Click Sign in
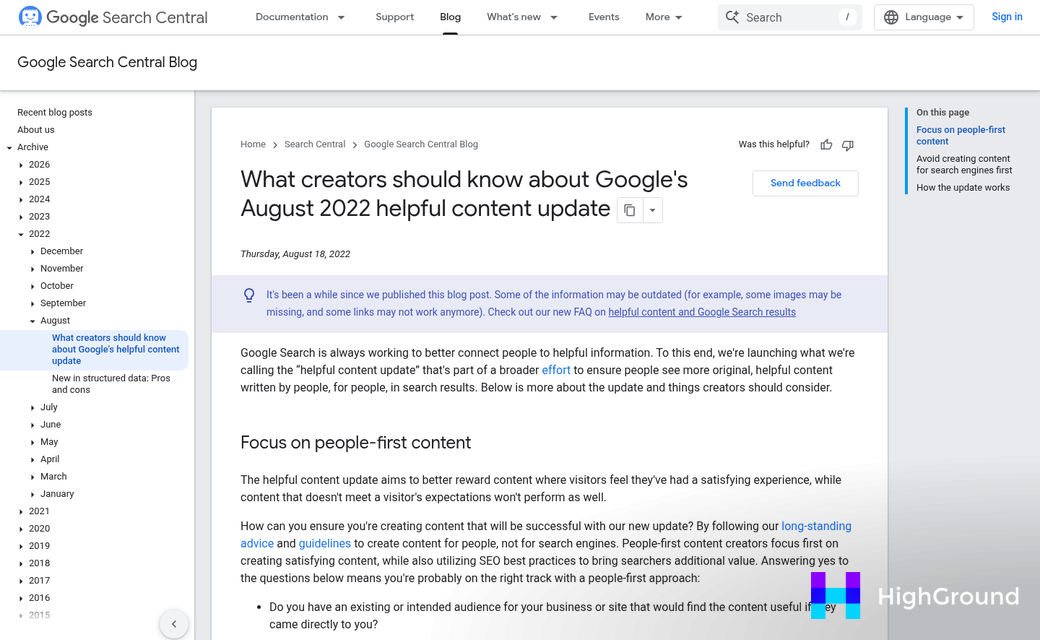1040x640 pixels. 1006,17
